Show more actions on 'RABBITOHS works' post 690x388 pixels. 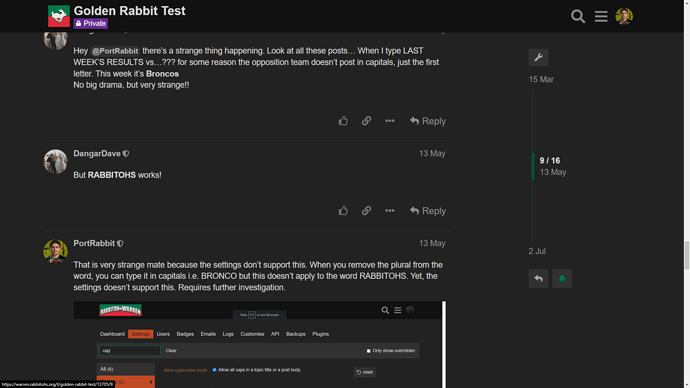click(x=390, y=211)
